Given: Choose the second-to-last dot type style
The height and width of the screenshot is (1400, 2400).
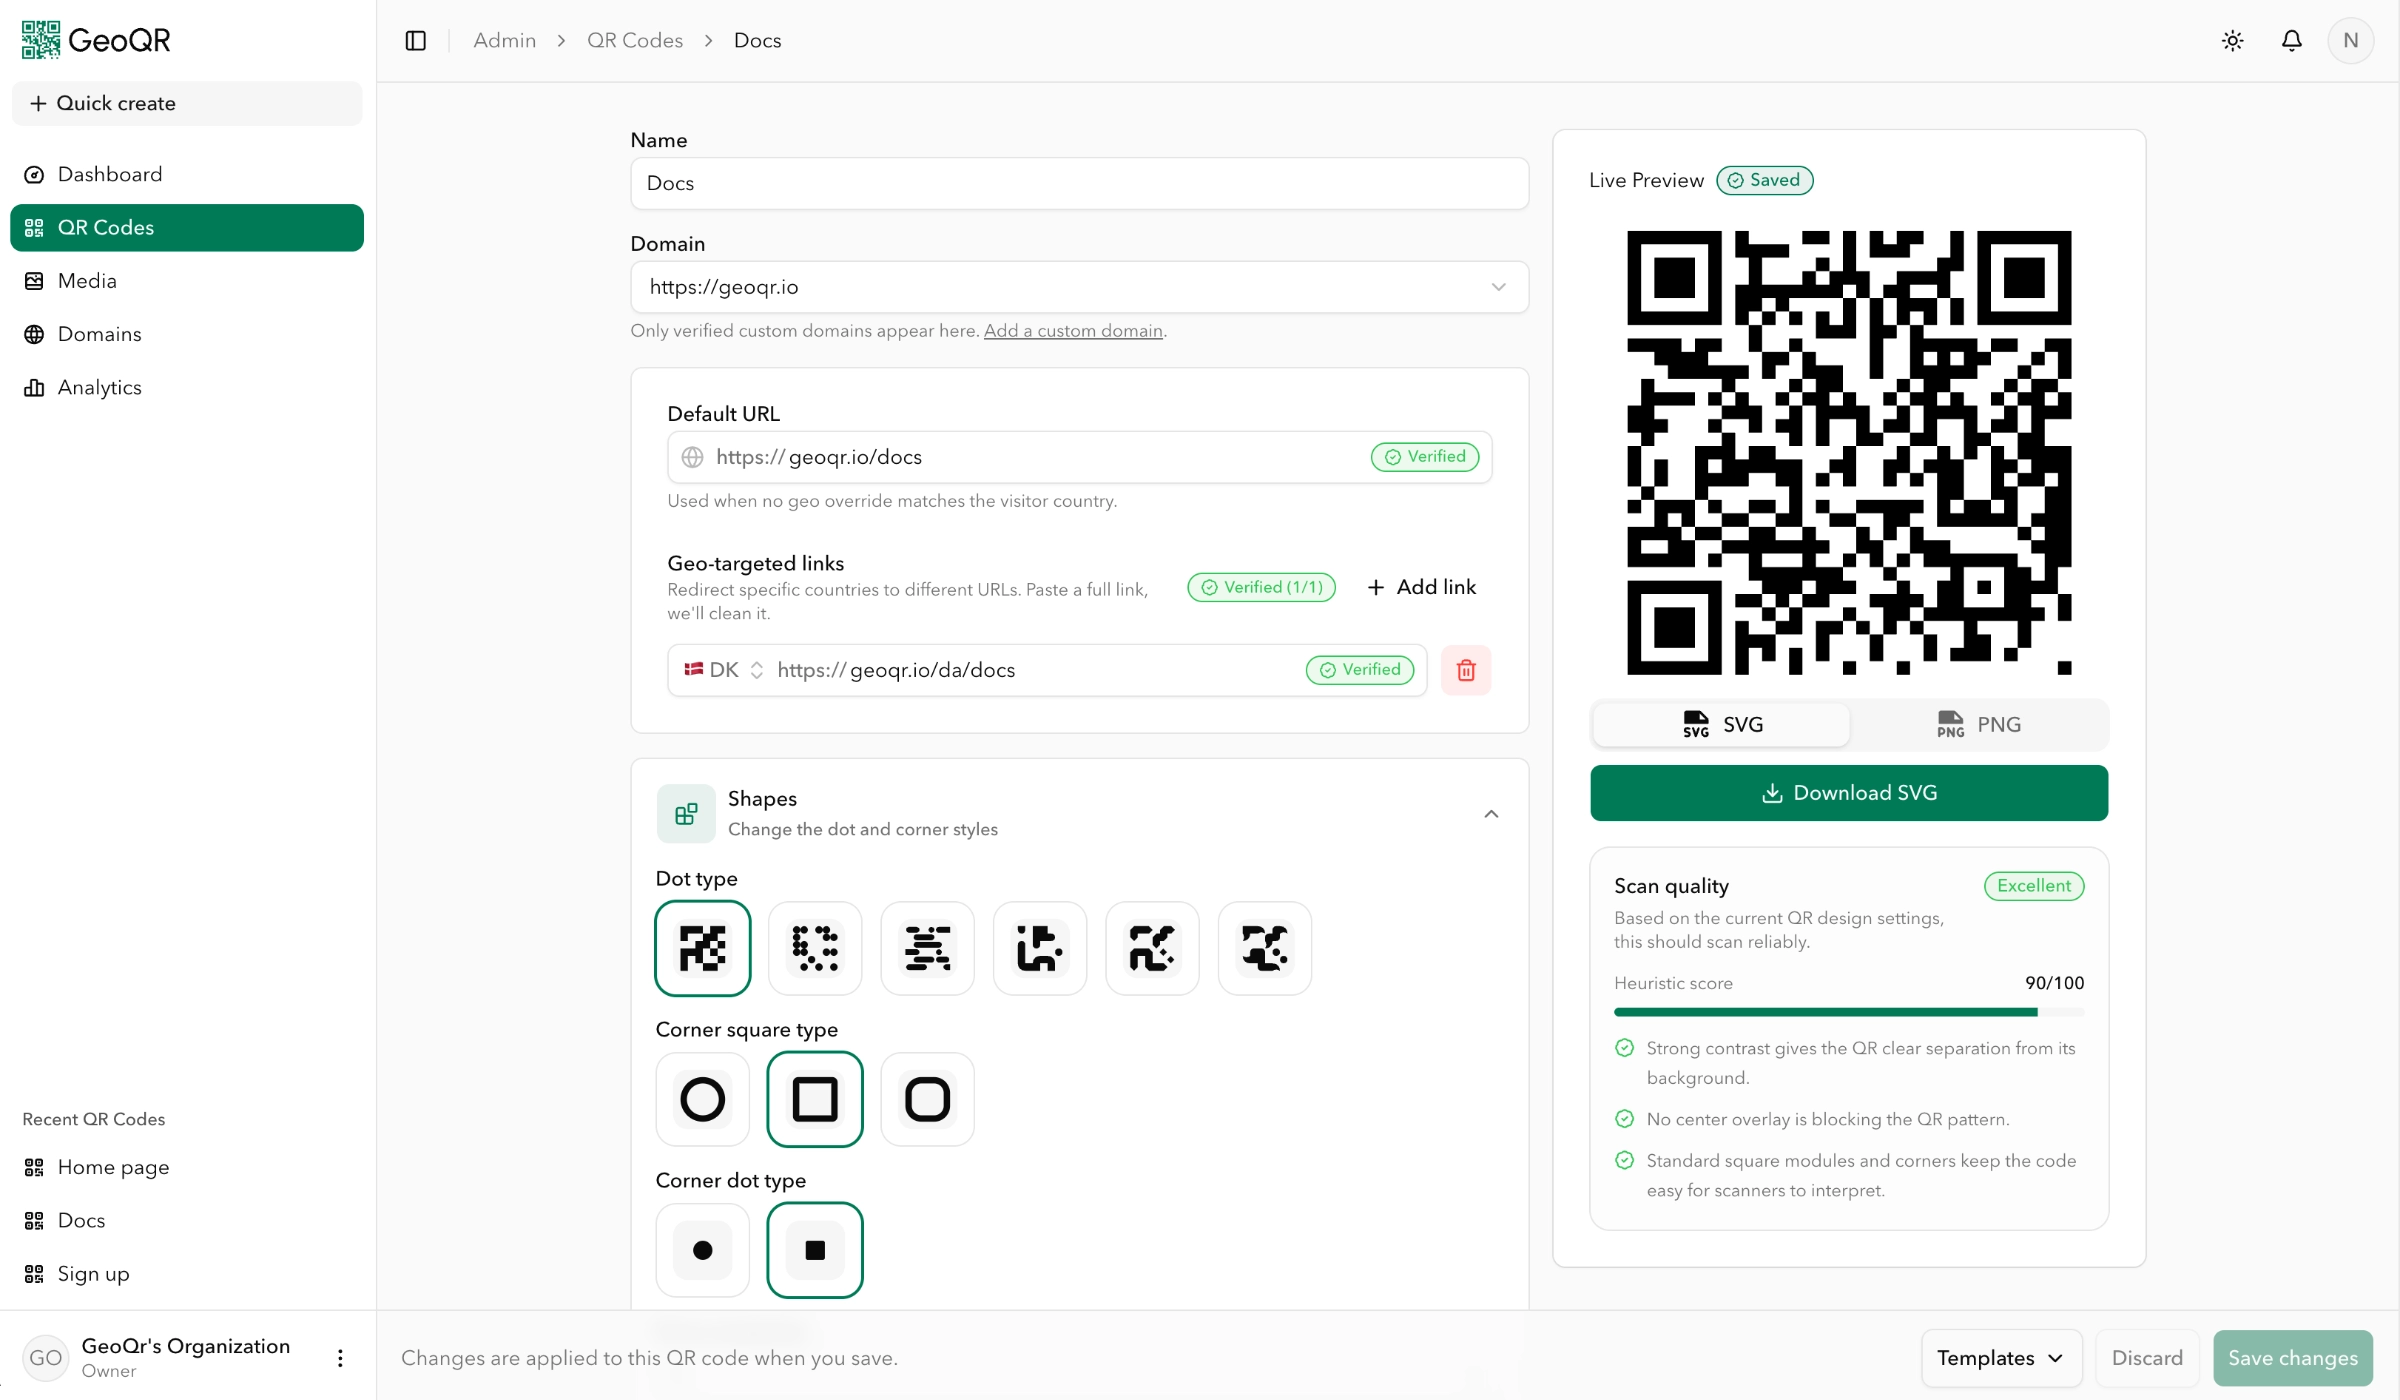Looking at the screenshot, I should pos(1152,948).
